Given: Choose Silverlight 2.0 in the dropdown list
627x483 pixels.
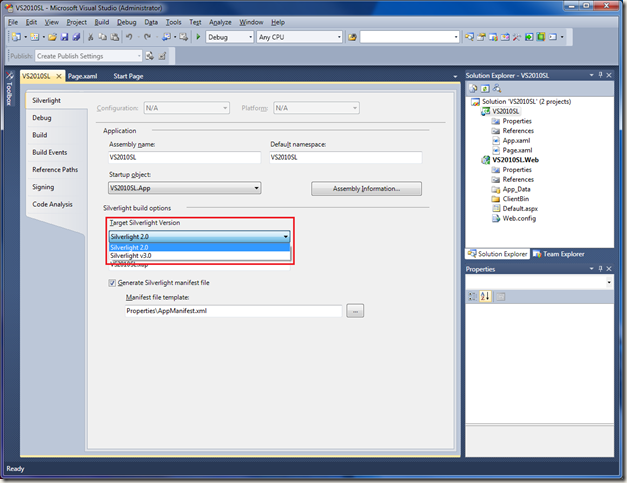Looking at the screenshot, I should click(200, 247).
